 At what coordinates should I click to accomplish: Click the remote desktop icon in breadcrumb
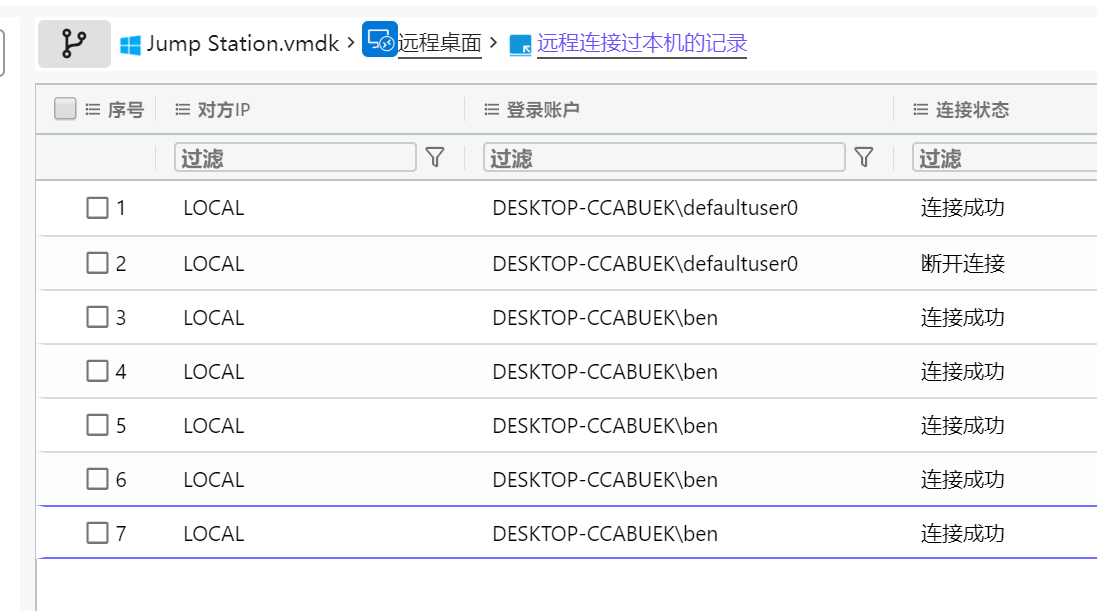pyautogui.click(x=380, y=39)
